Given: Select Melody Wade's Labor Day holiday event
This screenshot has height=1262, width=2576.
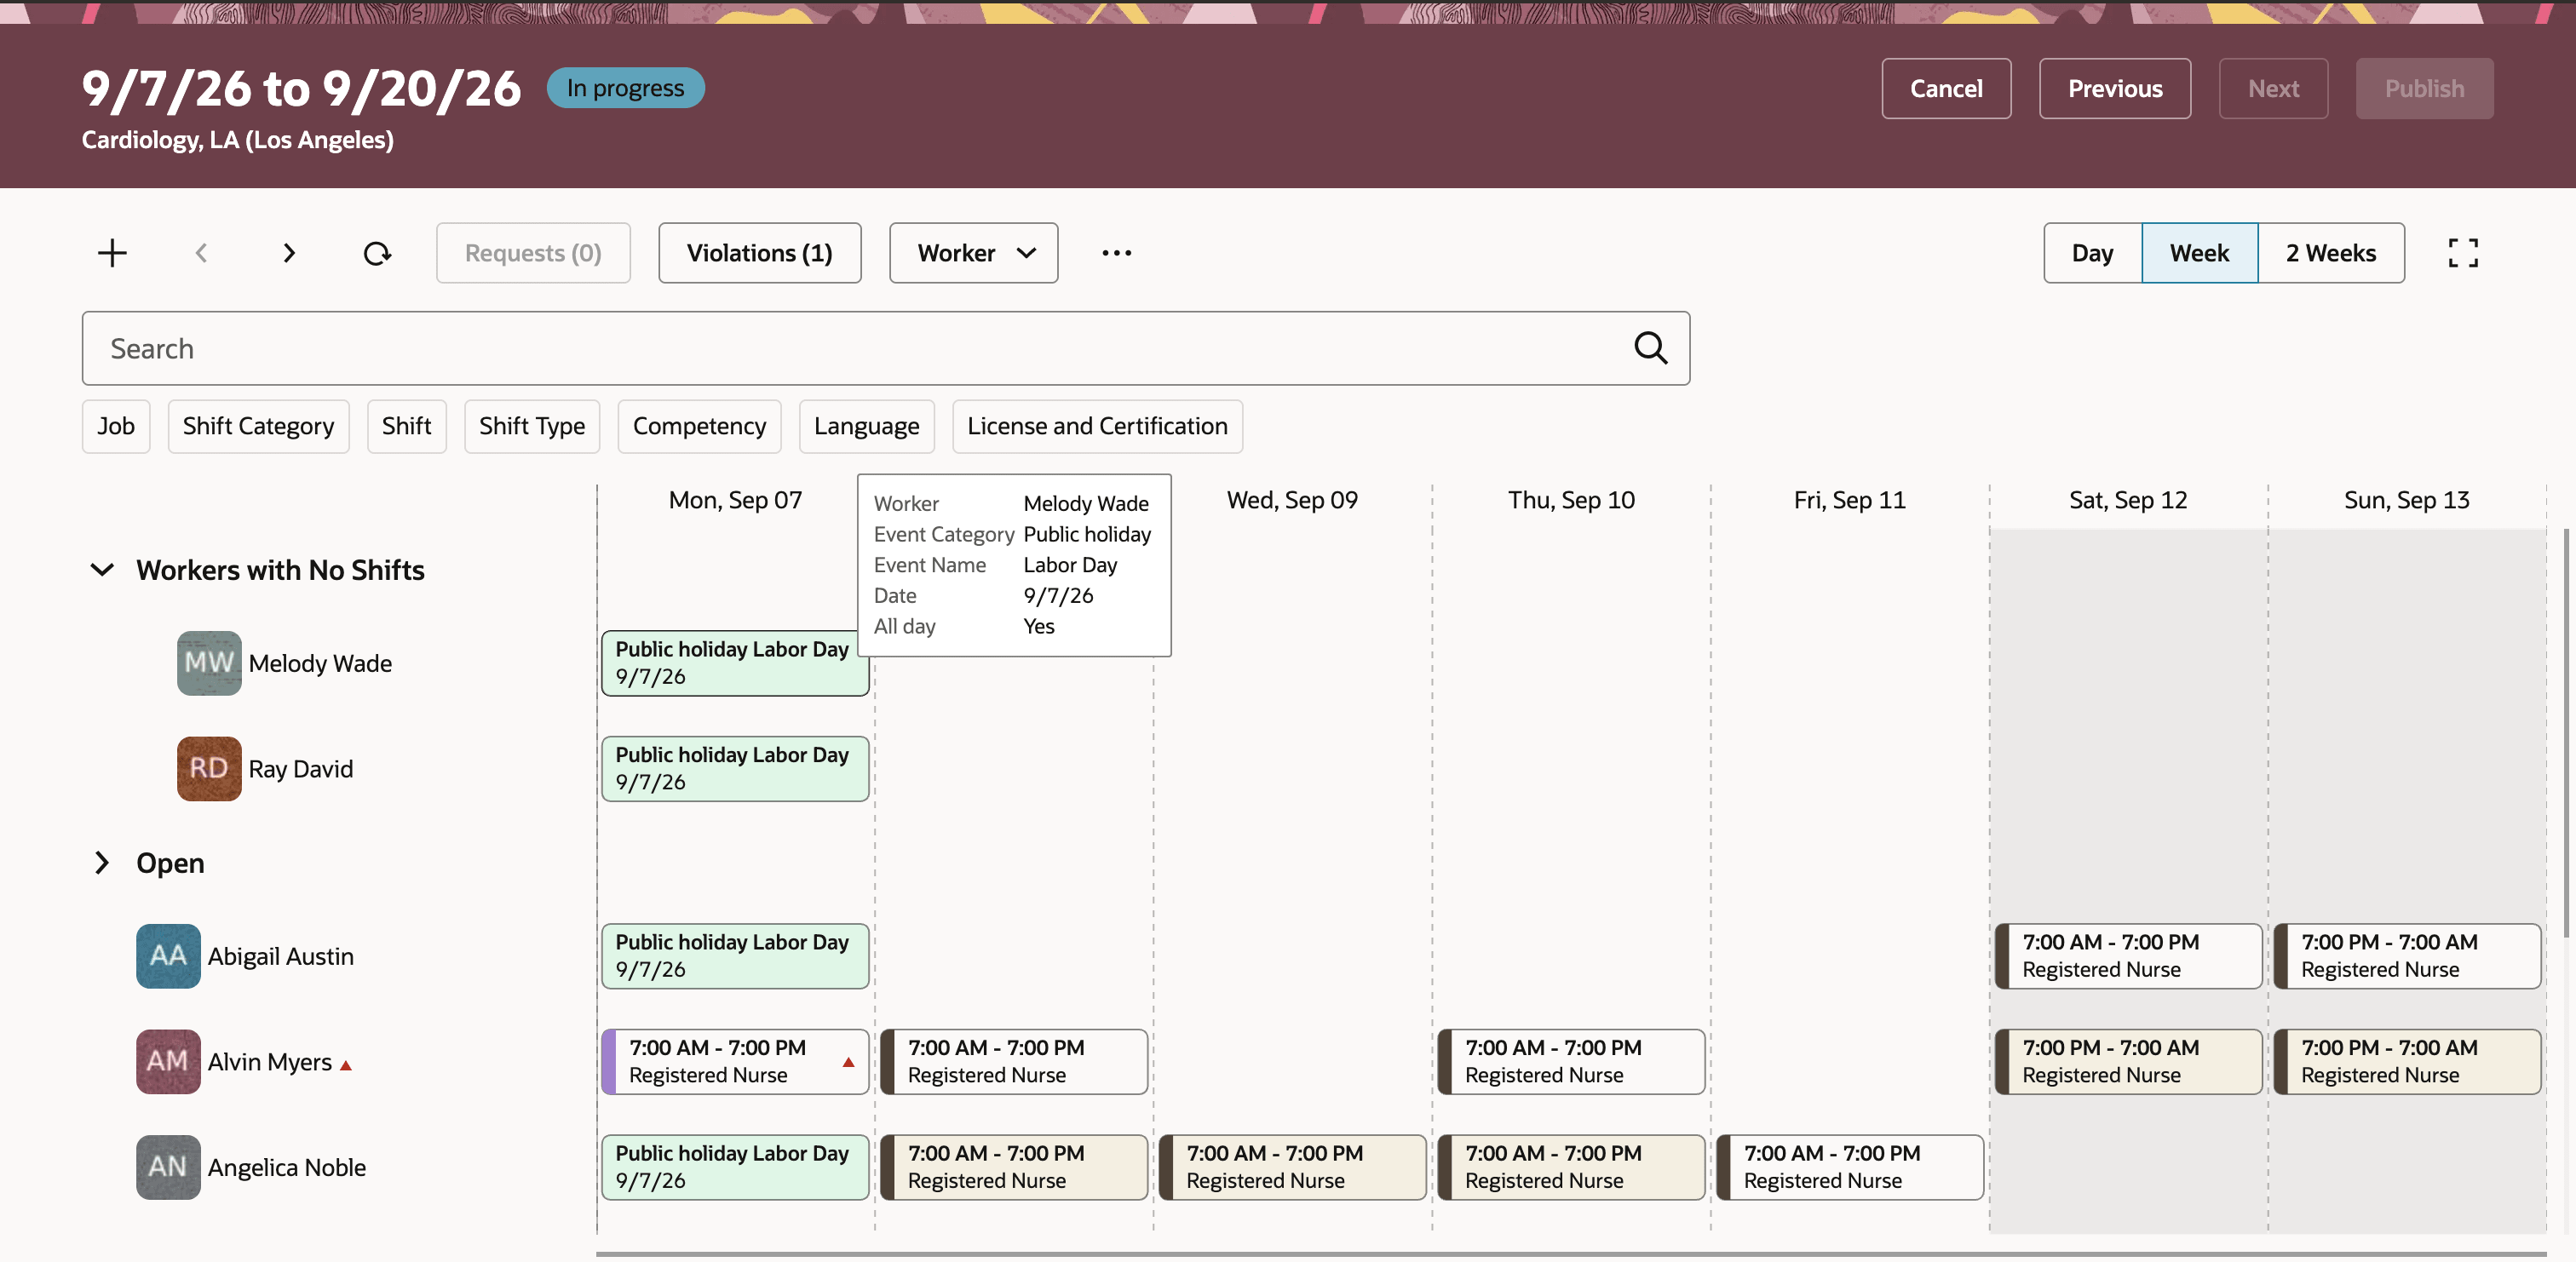Looking at the screenshot, I should coord(735,663).
